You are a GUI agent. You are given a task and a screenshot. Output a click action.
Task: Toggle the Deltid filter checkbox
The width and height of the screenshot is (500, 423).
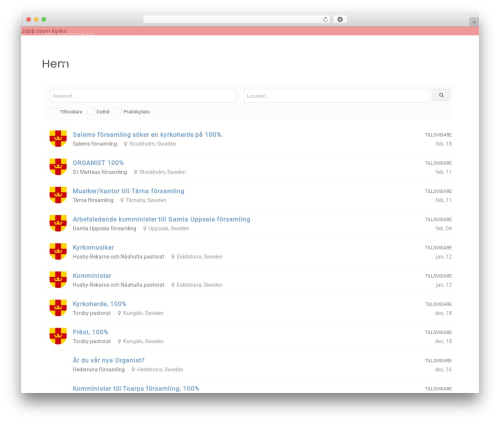coord(91,112)
